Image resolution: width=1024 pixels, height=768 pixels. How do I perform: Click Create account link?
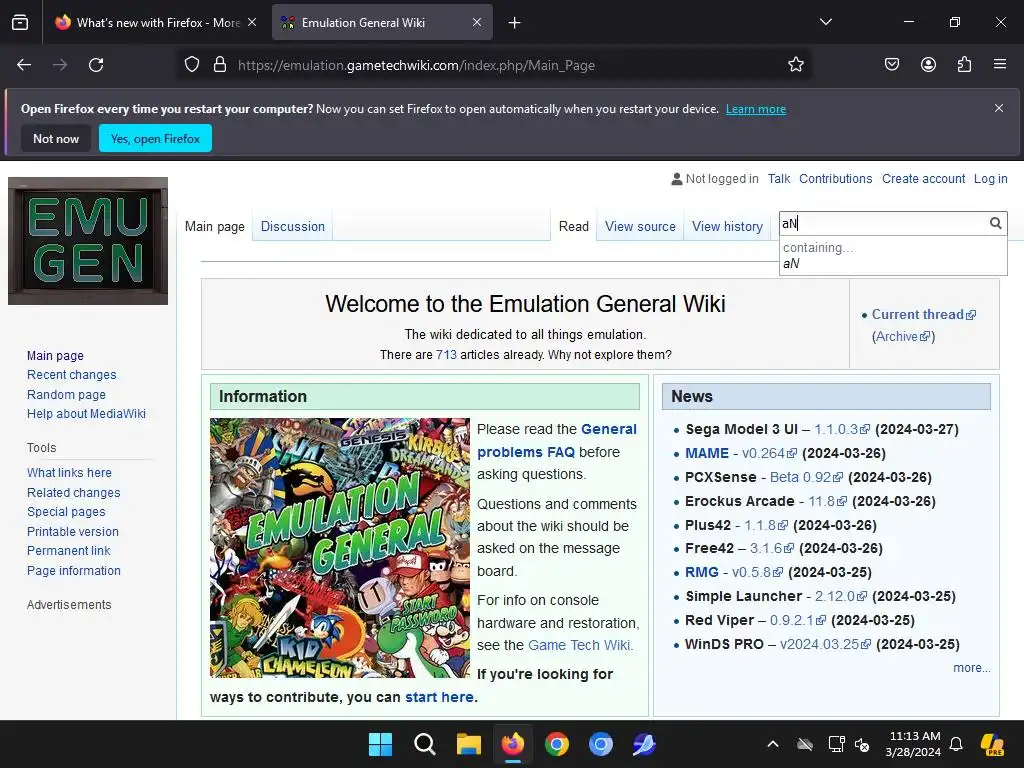(923, 179)
